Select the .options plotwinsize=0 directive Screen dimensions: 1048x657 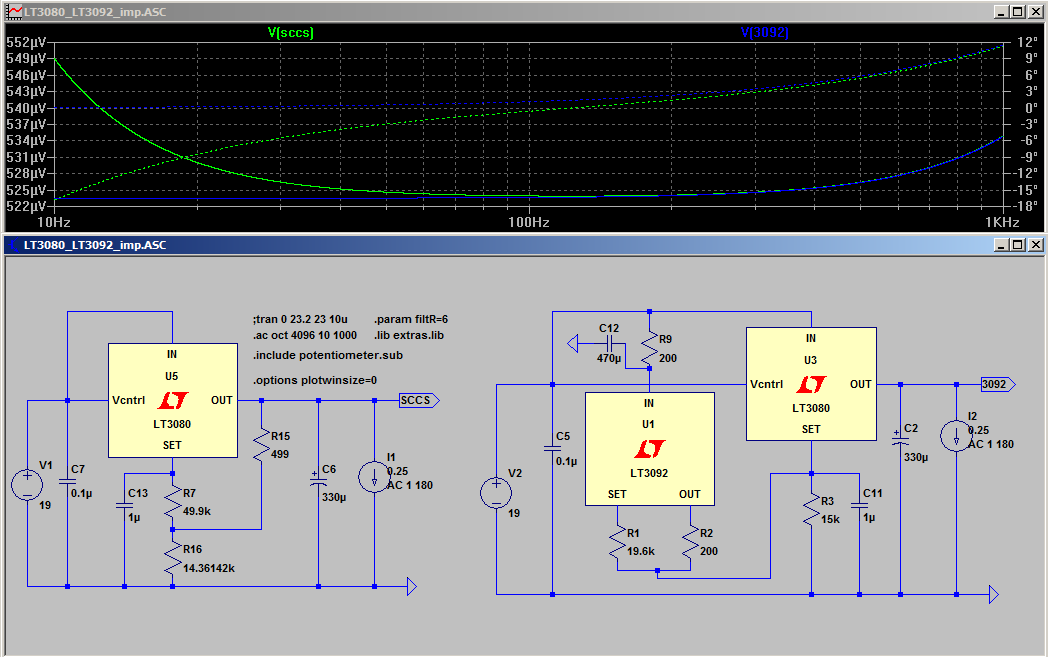pos(315,380)
